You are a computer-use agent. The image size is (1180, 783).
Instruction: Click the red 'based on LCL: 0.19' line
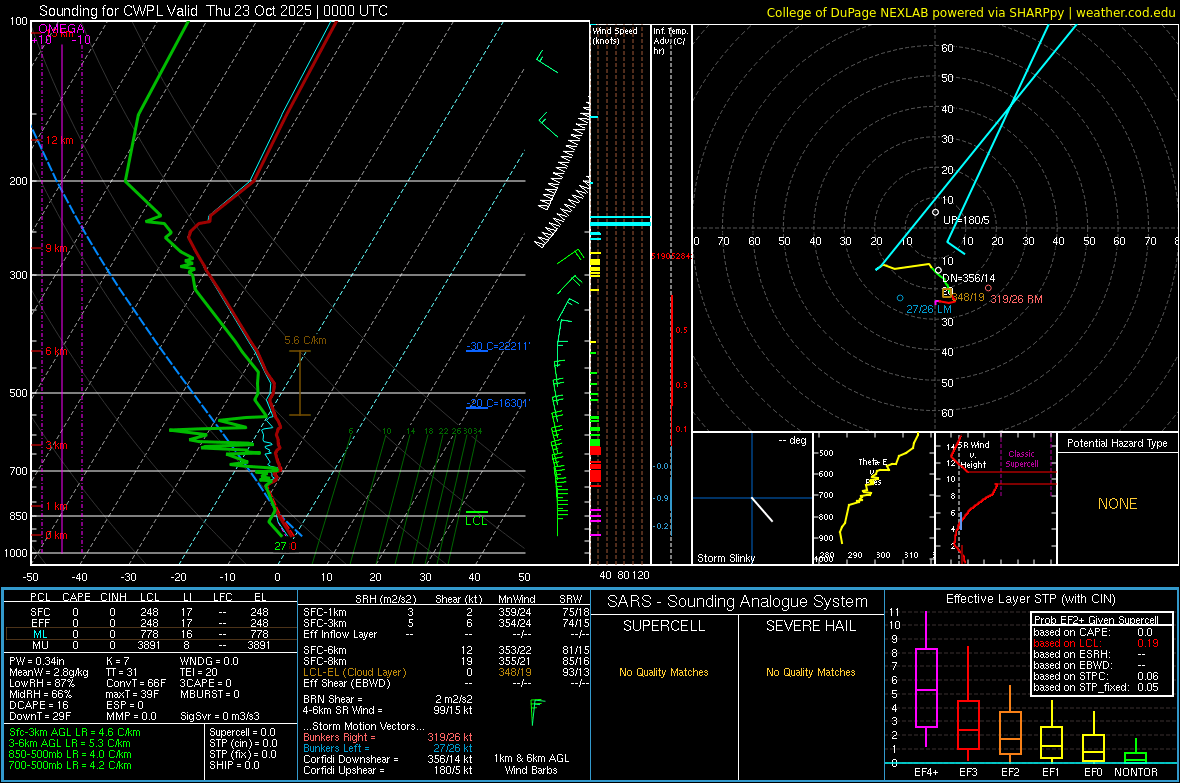(x=1096, y=643)
